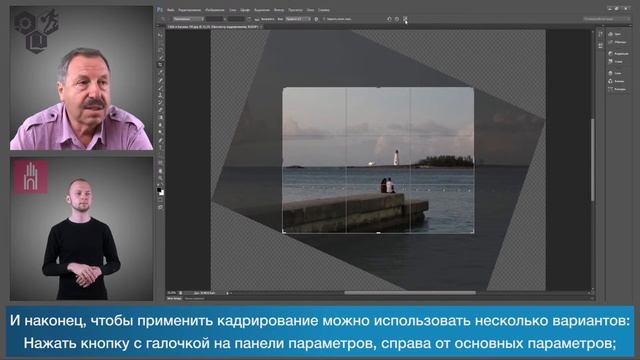This screenshot has width=640, height=360.
Task: Open the Справка menu
Action: [x=324, y=10]
